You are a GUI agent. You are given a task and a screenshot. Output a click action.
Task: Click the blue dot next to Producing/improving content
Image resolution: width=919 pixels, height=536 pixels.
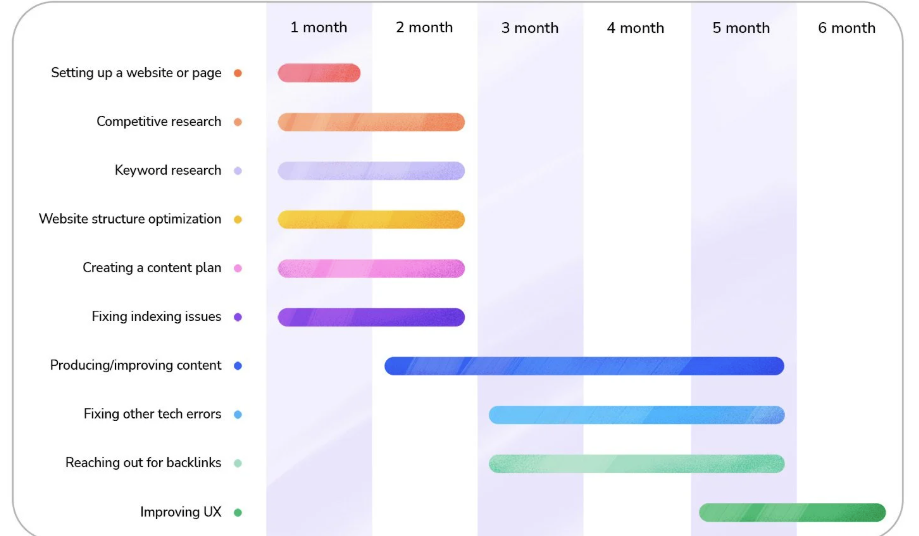click(x=237, y=366)
